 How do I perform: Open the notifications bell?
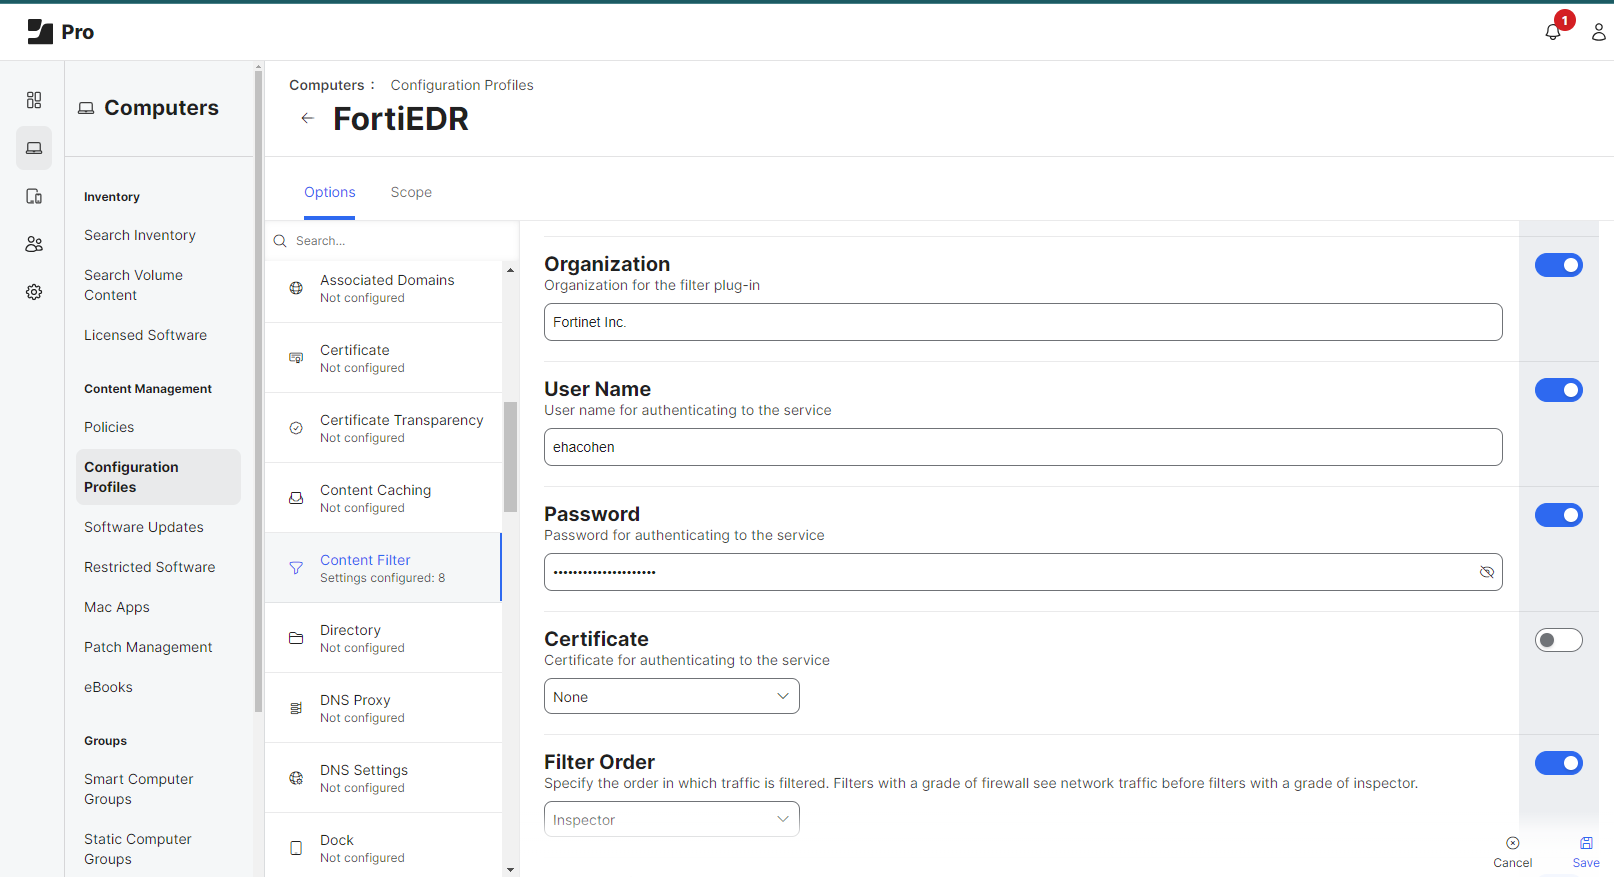[x=1553, y=32]
